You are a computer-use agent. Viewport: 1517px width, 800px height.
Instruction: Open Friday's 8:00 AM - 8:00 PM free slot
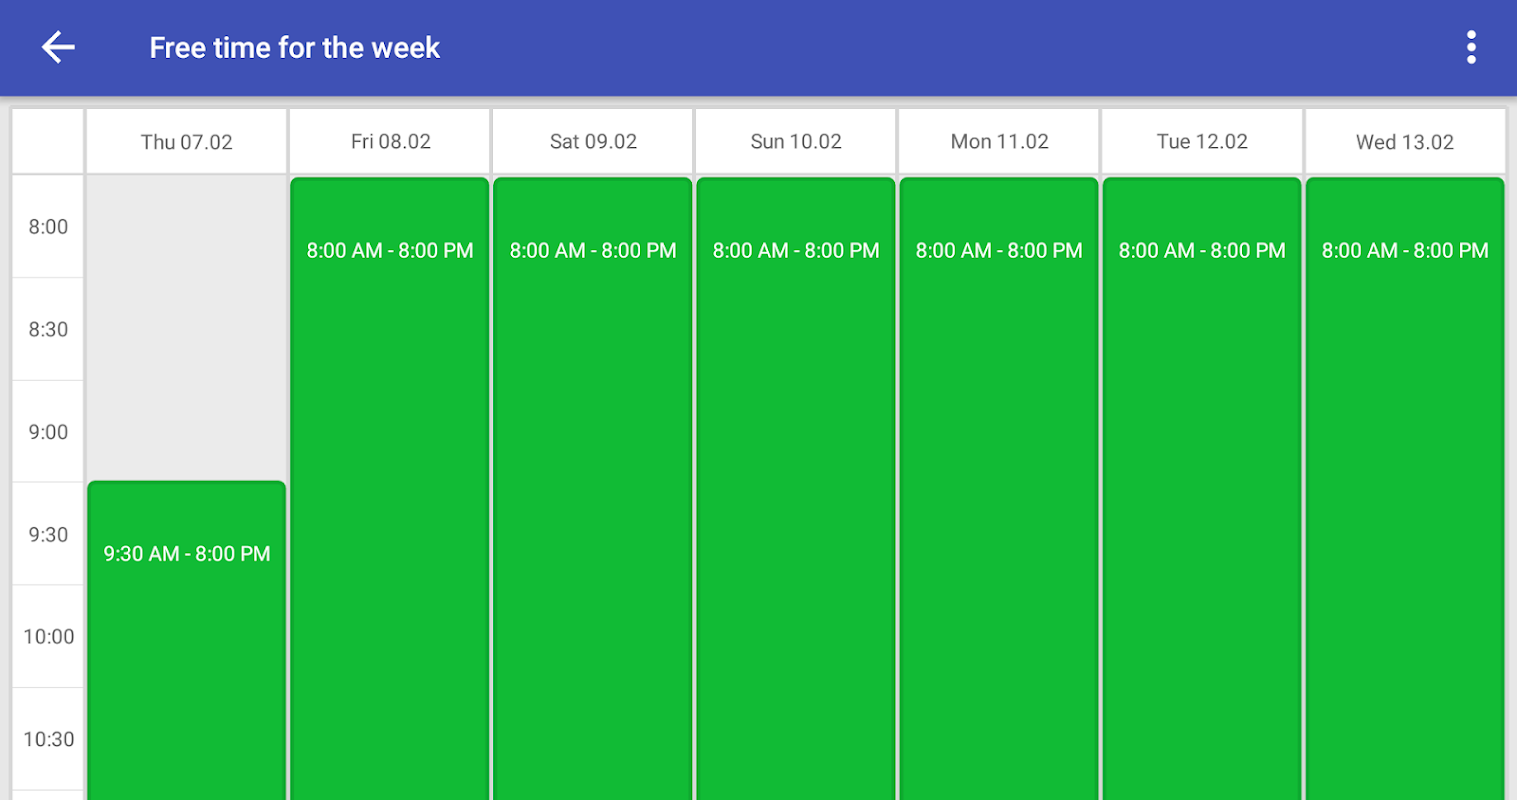[390, 489]
